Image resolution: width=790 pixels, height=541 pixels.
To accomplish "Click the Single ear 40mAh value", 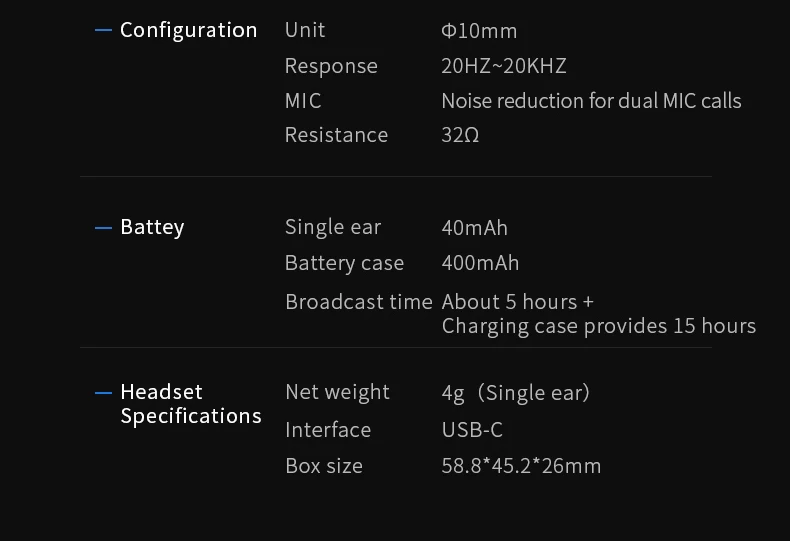I will point(475,228).
